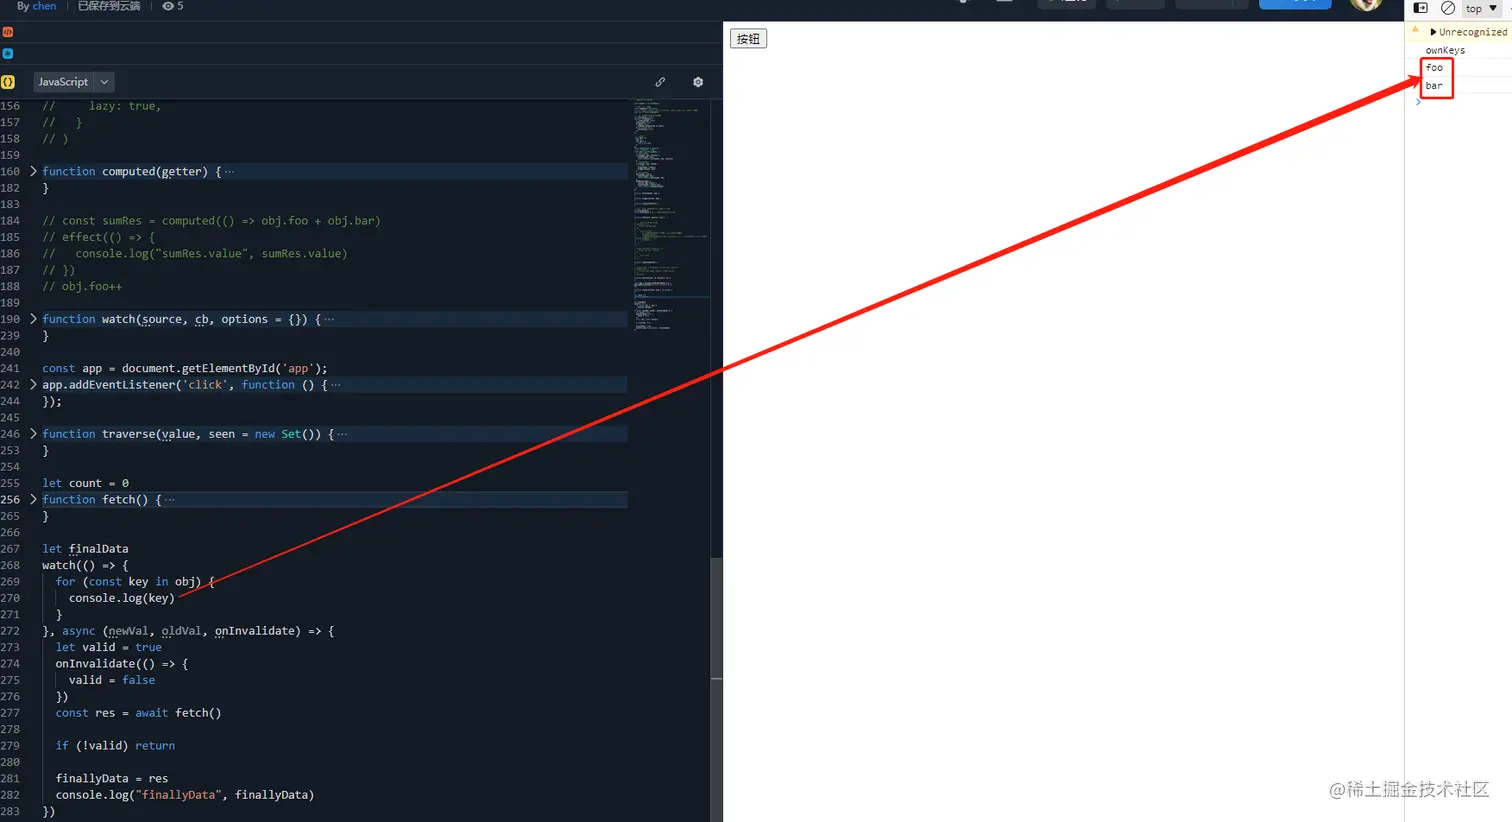
Task: Unfold the computed(getter) function at line 160
Action: [33, 171]
